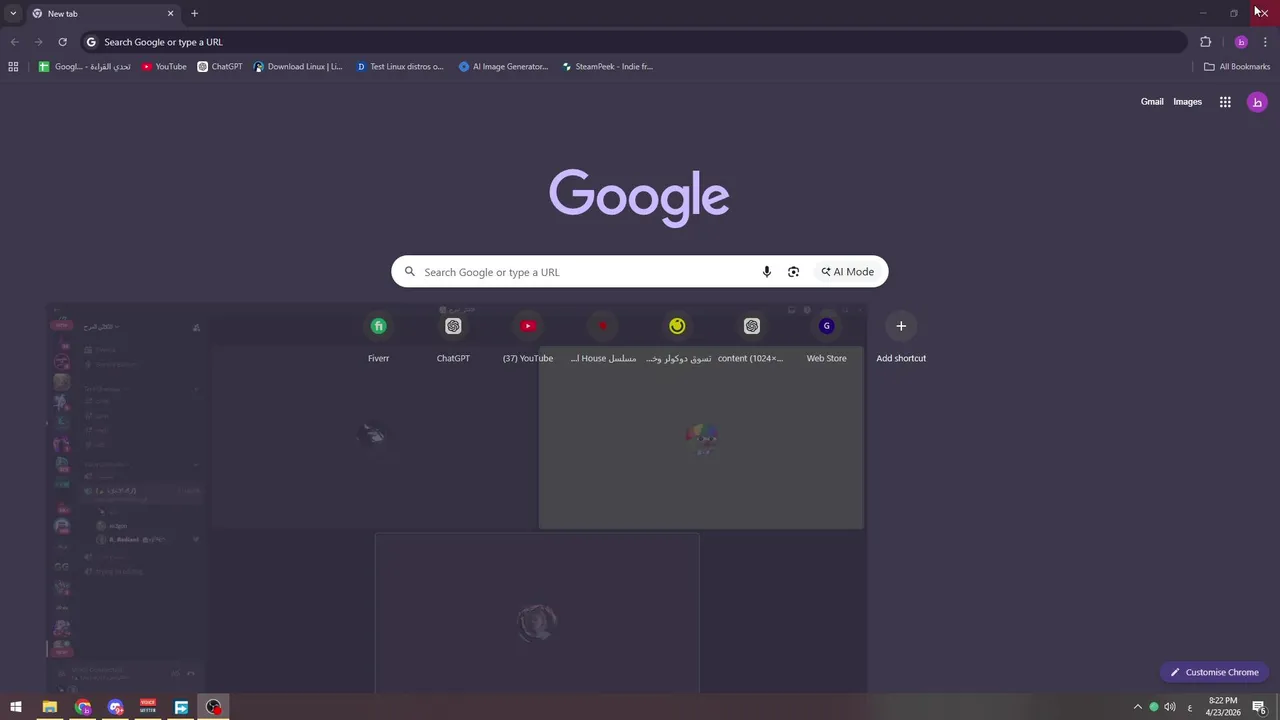Open the Google account avatar
Screen dimensions: 1280x720
pos(1257,102)
